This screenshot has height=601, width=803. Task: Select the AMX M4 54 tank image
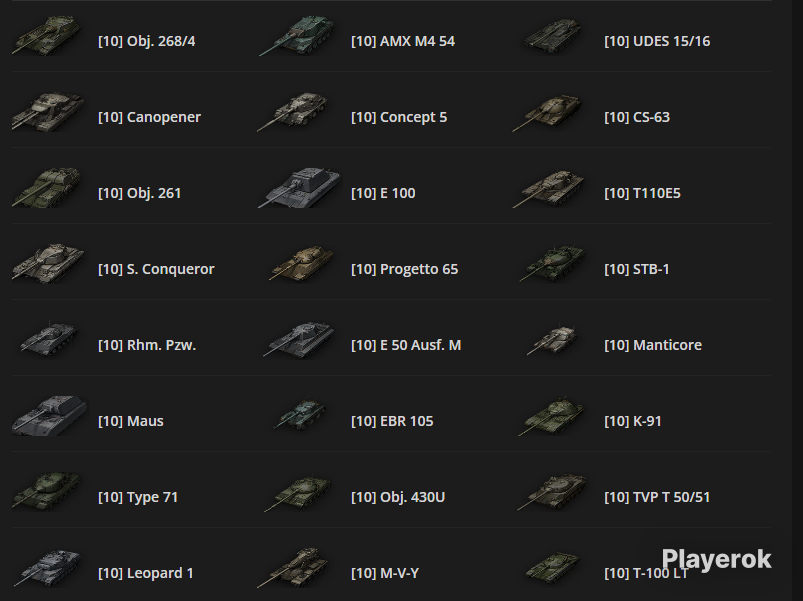298,35
